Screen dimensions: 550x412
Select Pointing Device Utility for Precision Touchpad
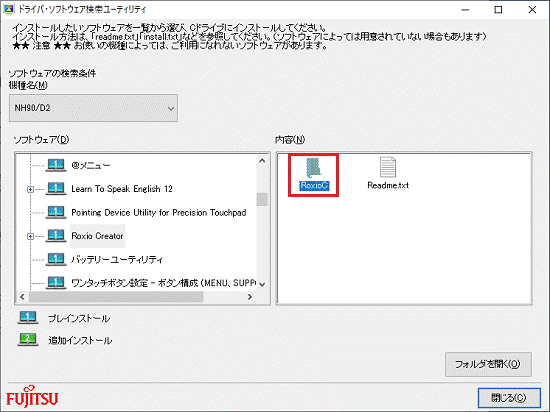point(159,212)
